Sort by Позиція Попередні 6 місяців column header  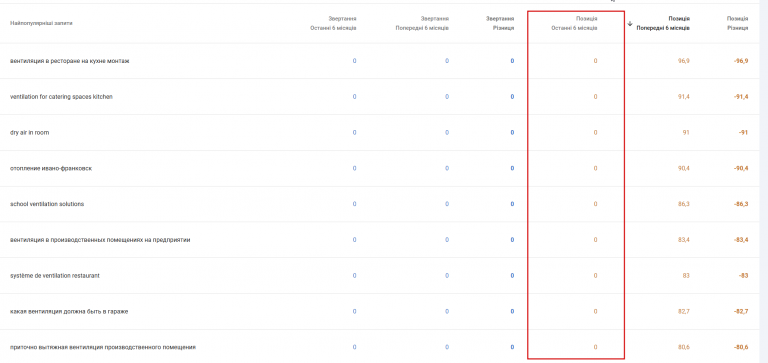point(663,23)
